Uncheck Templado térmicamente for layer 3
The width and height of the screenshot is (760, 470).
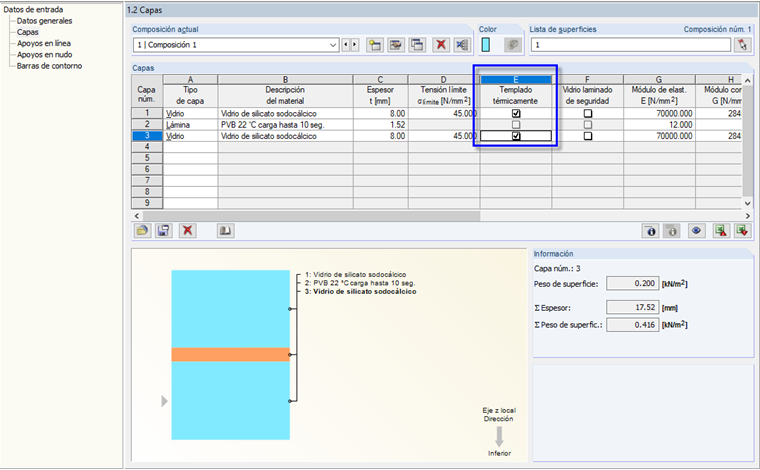point(516,136)
